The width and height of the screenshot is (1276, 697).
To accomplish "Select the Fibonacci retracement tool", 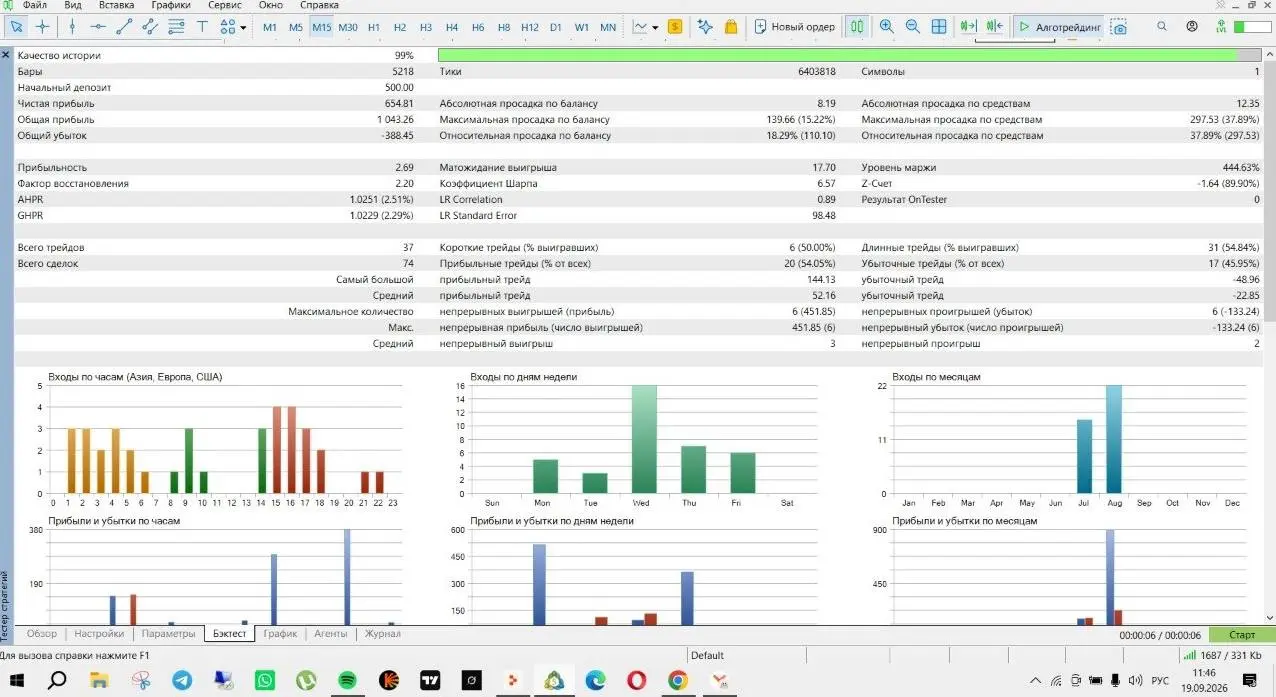I will (176, 27).
